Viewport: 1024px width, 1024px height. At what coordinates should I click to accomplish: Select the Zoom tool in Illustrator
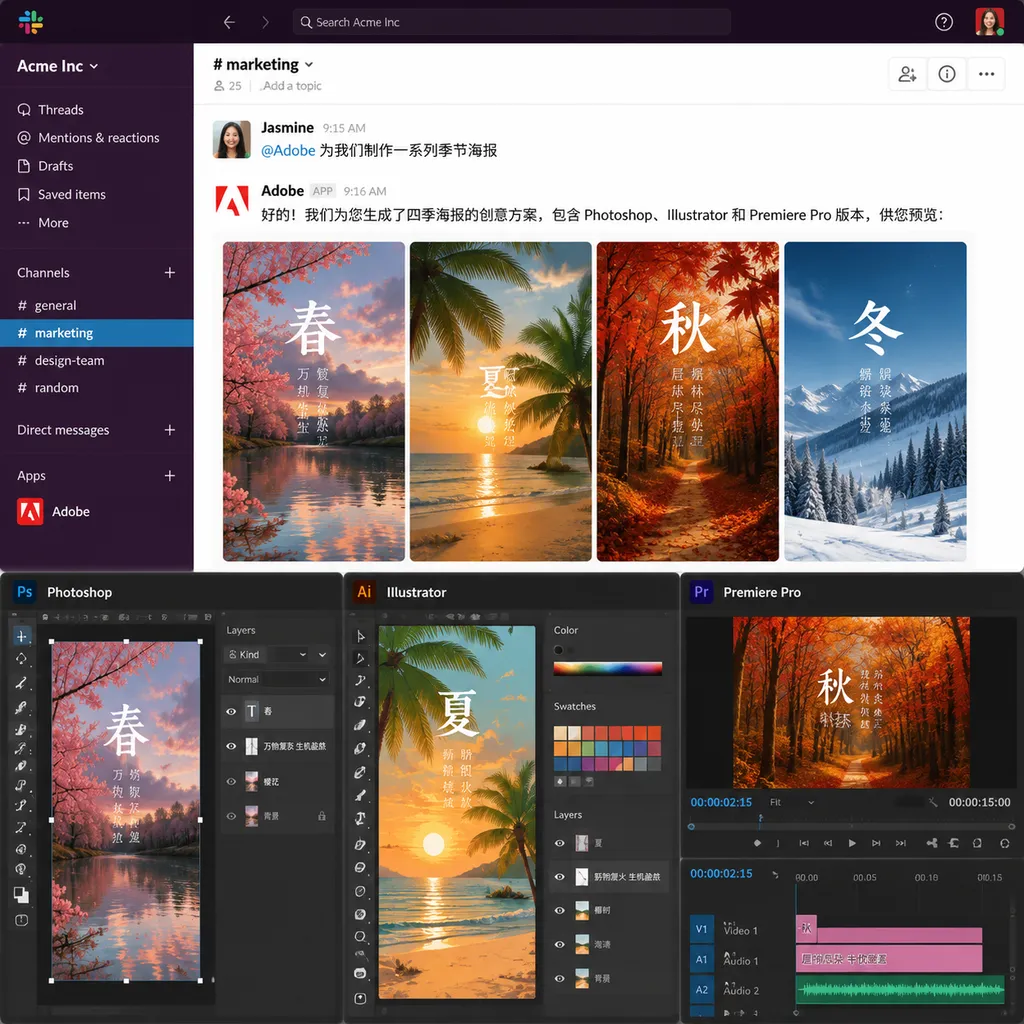[x=360, y=937]
